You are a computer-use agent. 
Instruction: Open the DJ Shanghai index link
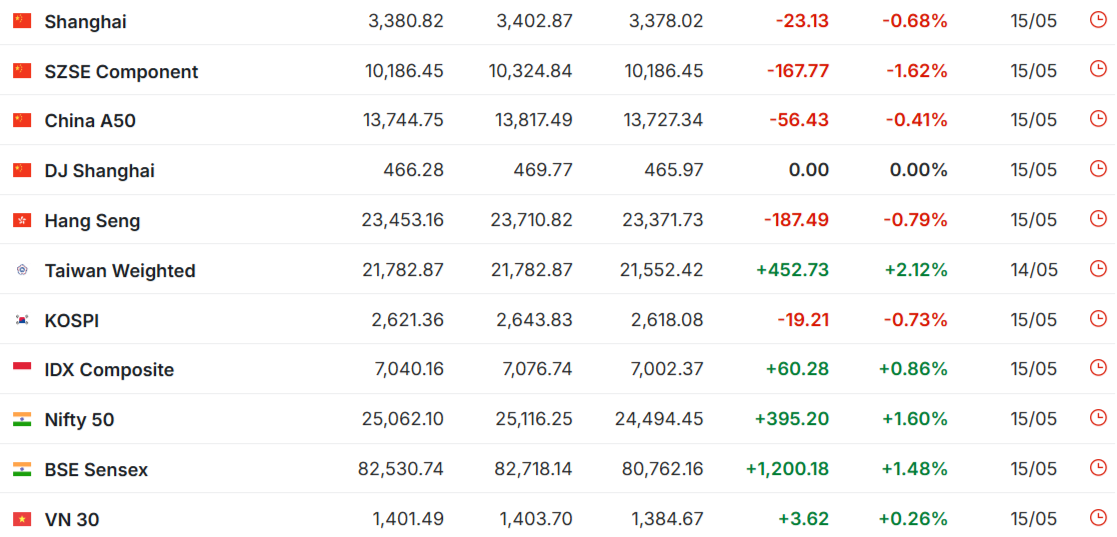point(100,171)
